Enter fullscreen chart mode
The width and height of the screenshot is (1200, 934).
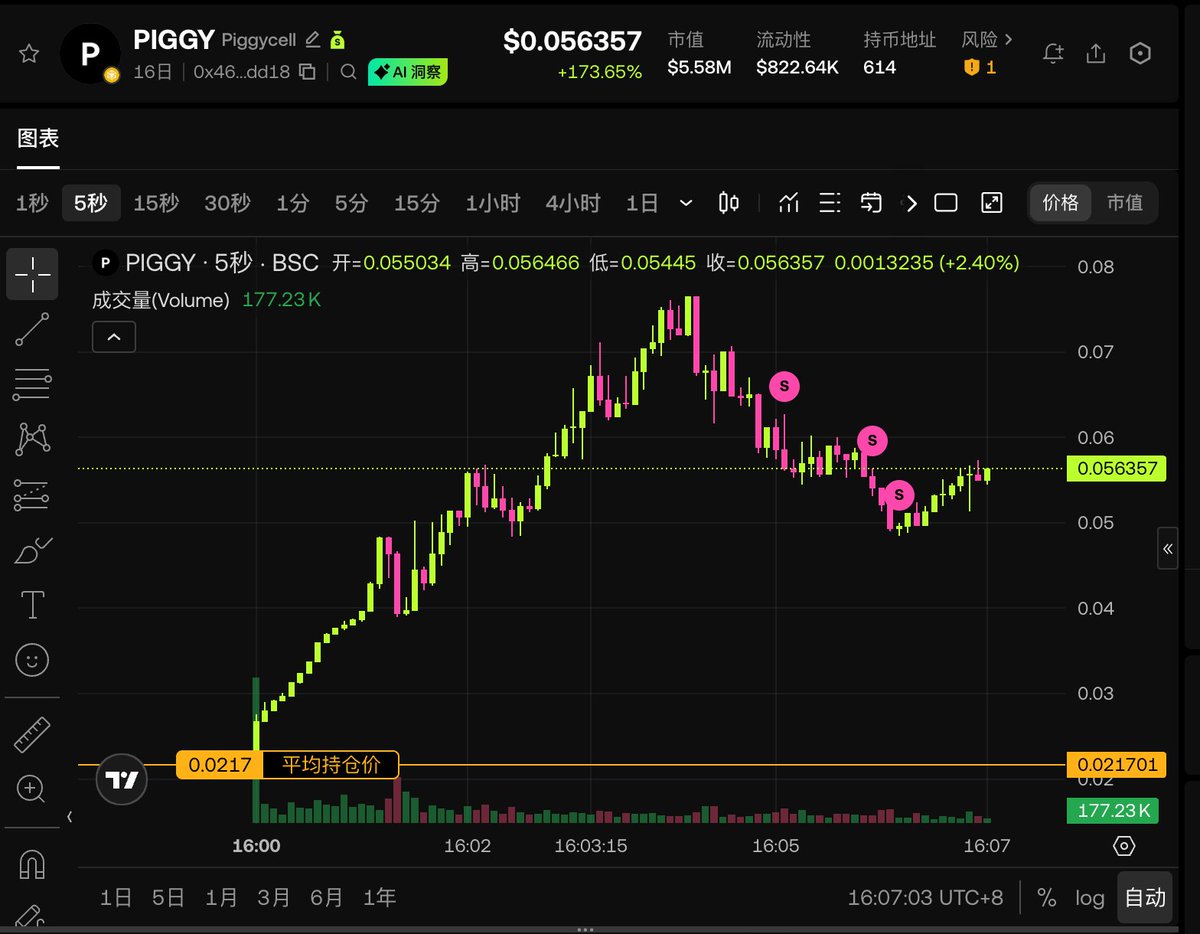point(991,203)
